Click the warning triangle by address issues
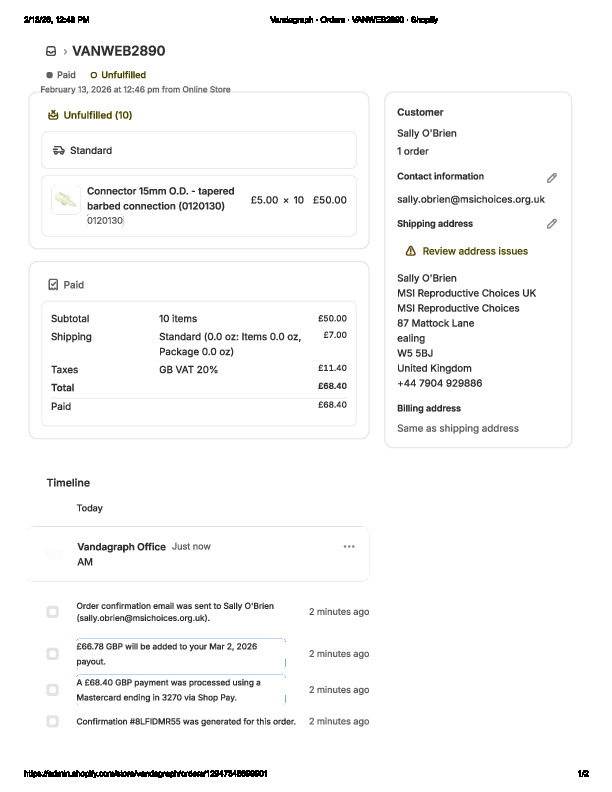612x792 pixels. 410,252
